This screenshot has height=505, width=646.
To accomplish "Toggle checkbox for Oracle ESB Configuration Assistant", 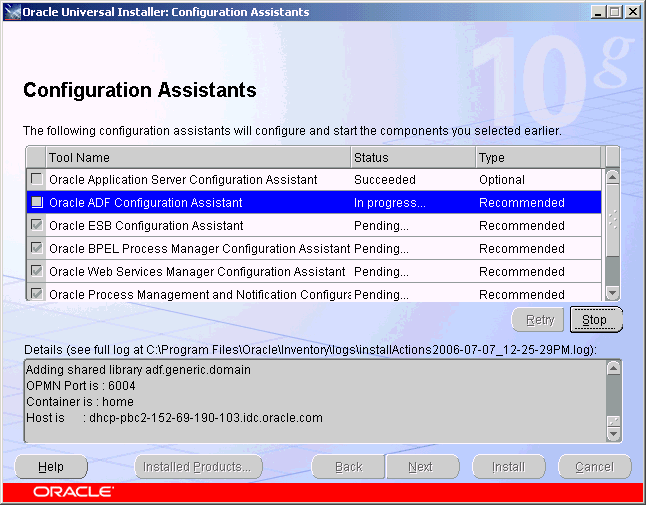I will point(37,225).
